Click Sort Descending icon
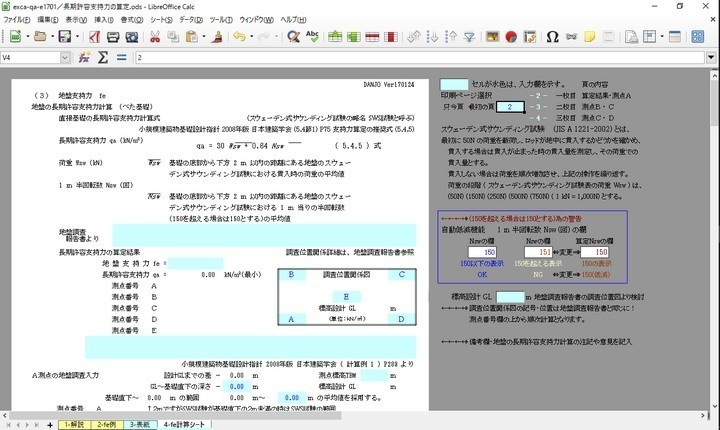The height and width of the screenshot is (430, 720). click(450, 37)
